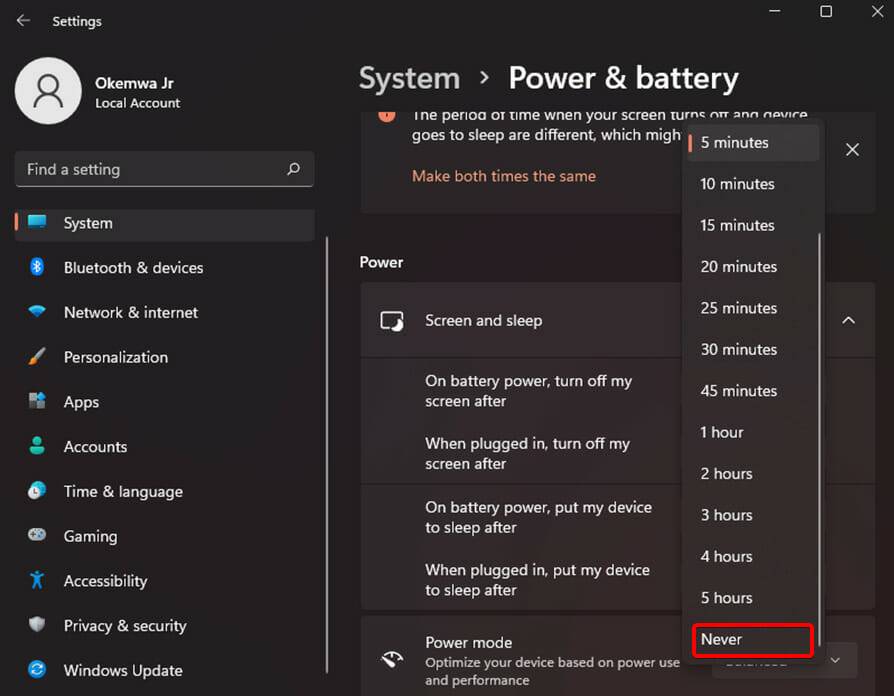Collapse the Screen and sleep section
894x696 pixels.
848,320
